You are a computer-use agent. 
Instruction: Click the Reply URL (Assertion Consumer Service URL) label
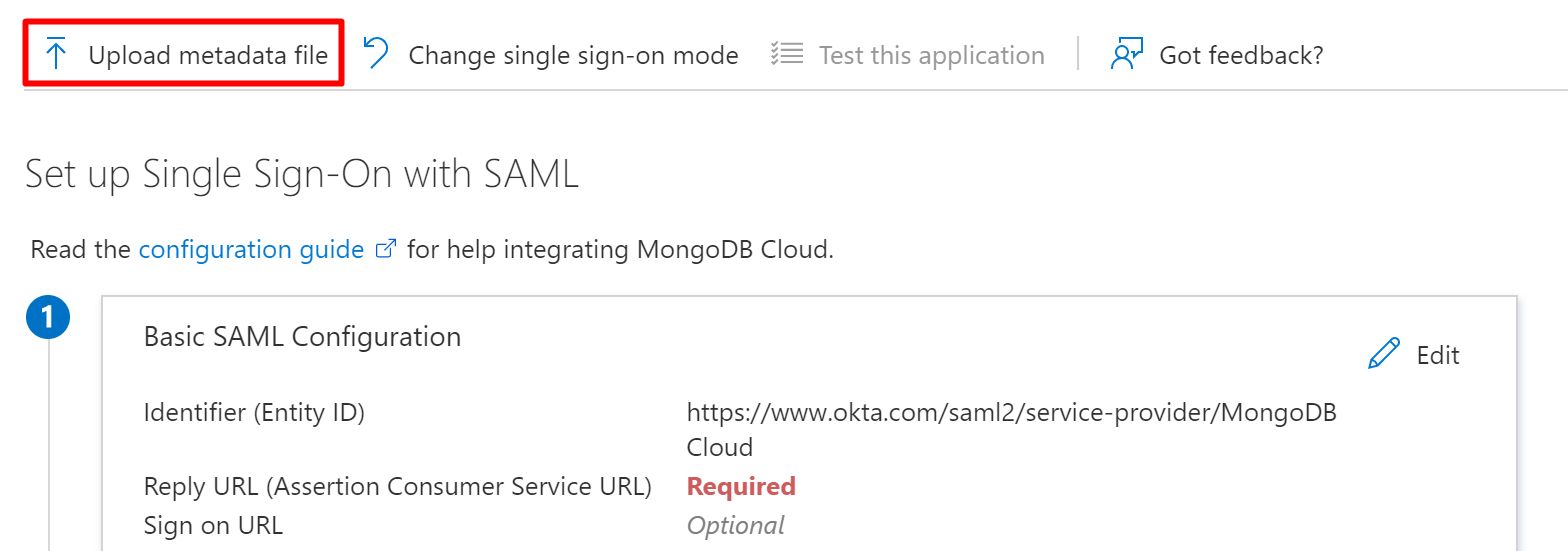point(398,487)
